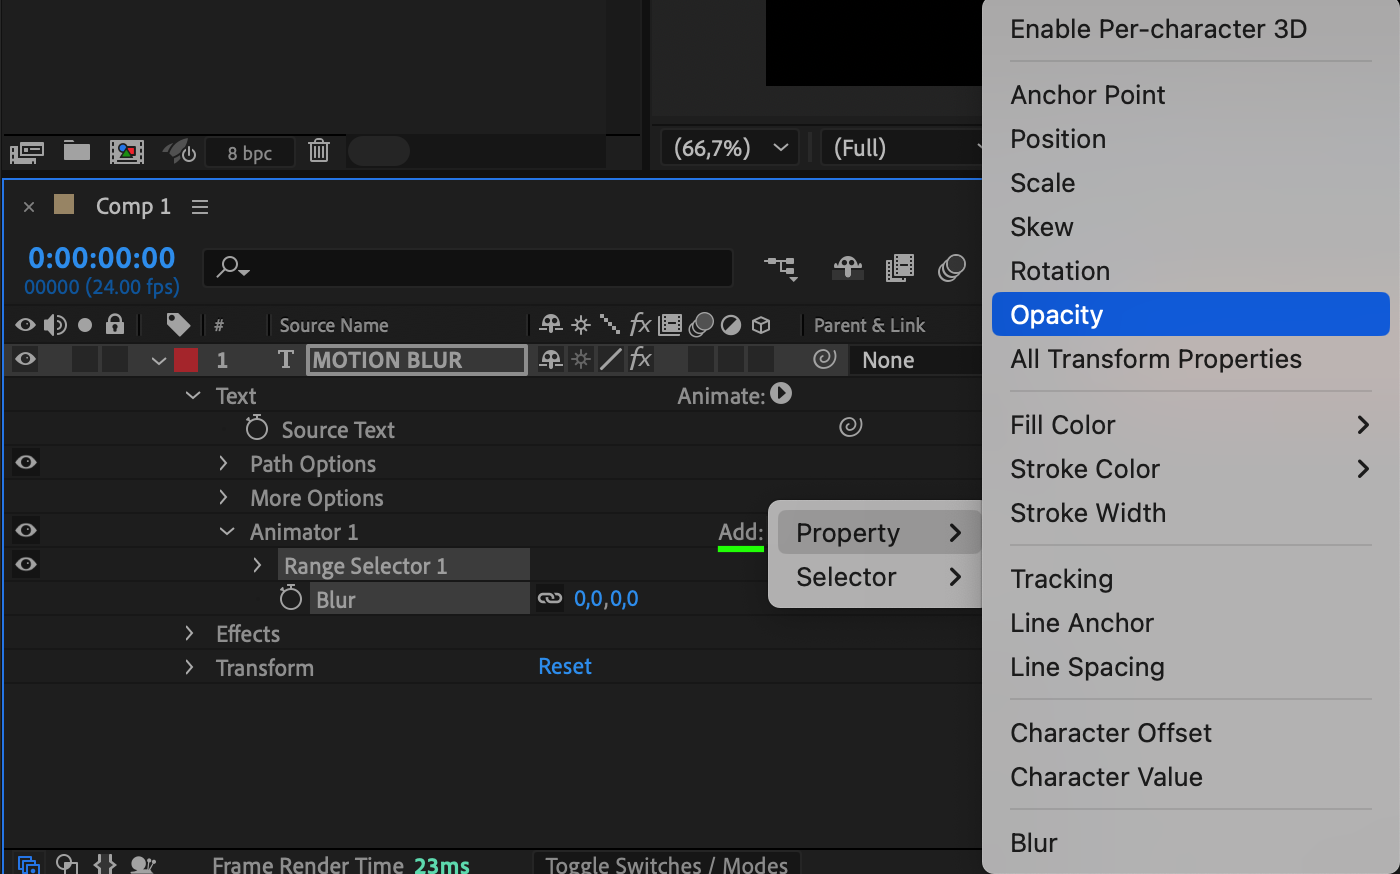Expand the Path Options group
The width and height of the screenshot is (1400, 874).
(x=223, y=464)
